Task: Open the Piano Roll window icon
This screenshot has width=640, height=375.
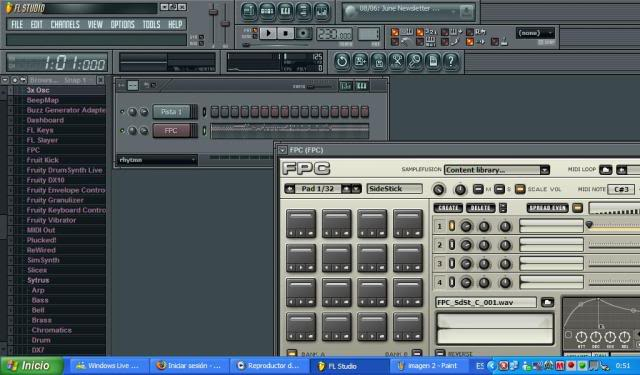Action: [285, 11]
